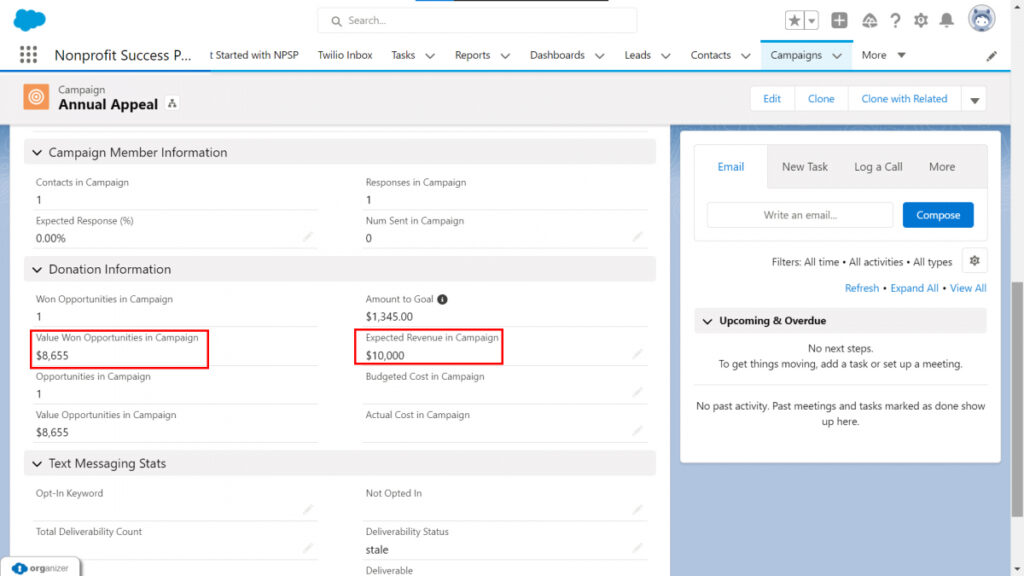The height and width of the screenshot is (576, 1024).
Task: Click the Compose button
Action: [x=937, y=215]
